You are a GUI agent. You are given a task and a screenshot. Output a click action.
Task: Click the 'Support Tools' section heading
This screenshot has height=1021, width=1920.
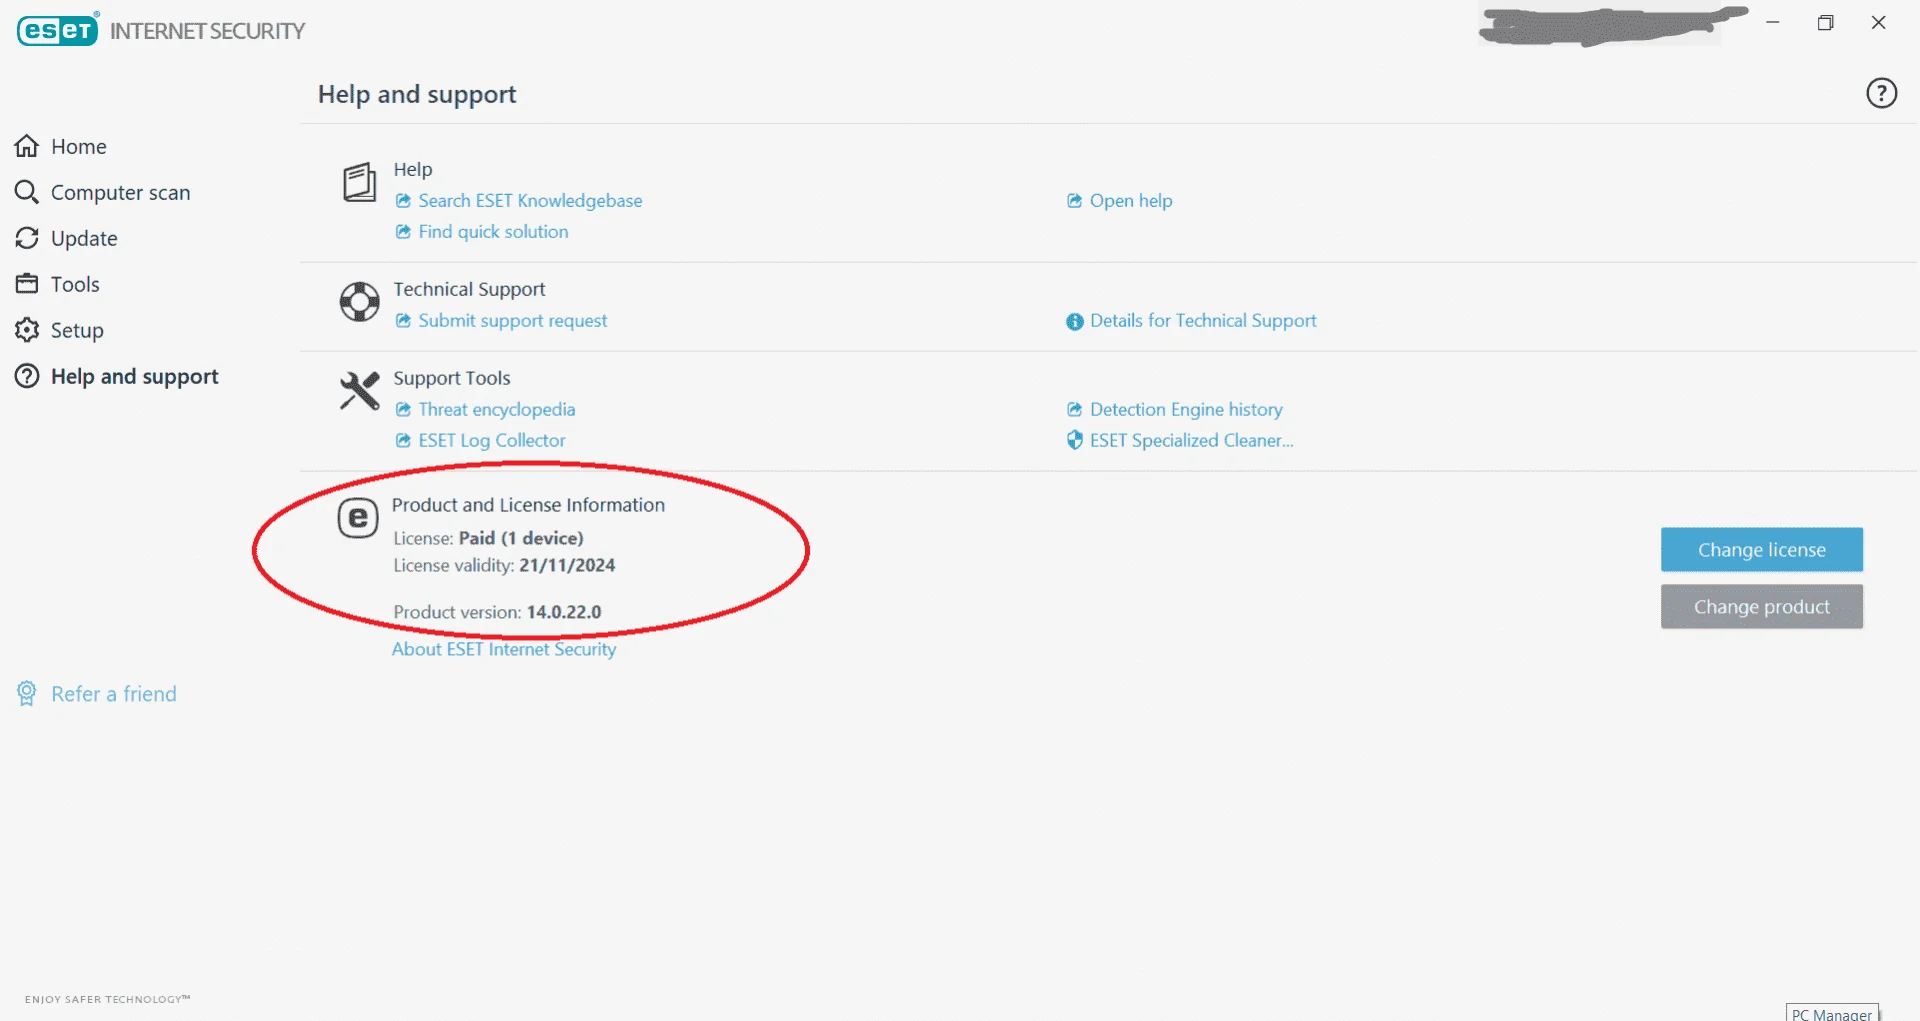[x=452, y=378]
